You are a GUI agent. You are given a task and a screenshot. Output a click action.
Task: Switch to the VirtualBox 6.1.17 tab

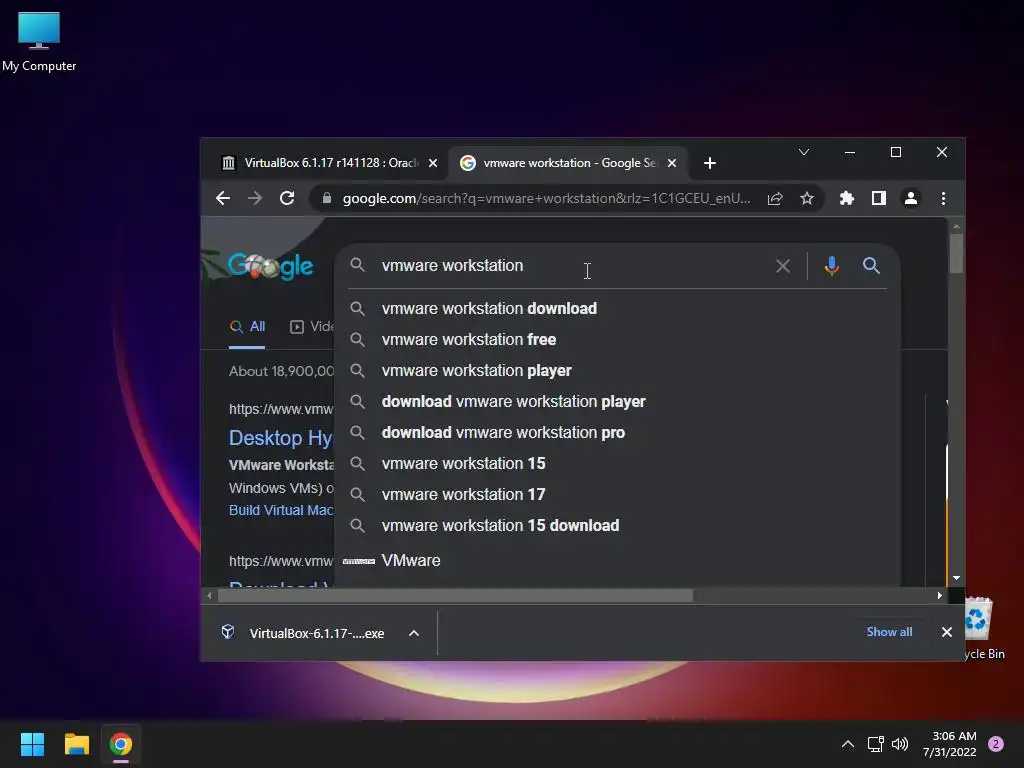[328, 163]
